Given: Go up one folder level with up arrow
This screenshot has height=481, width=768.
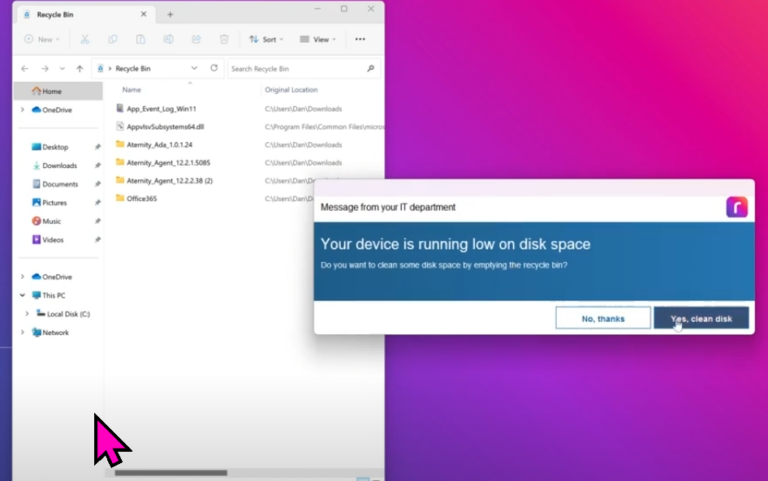Looking at the screenshot, I should click(80, 68).
